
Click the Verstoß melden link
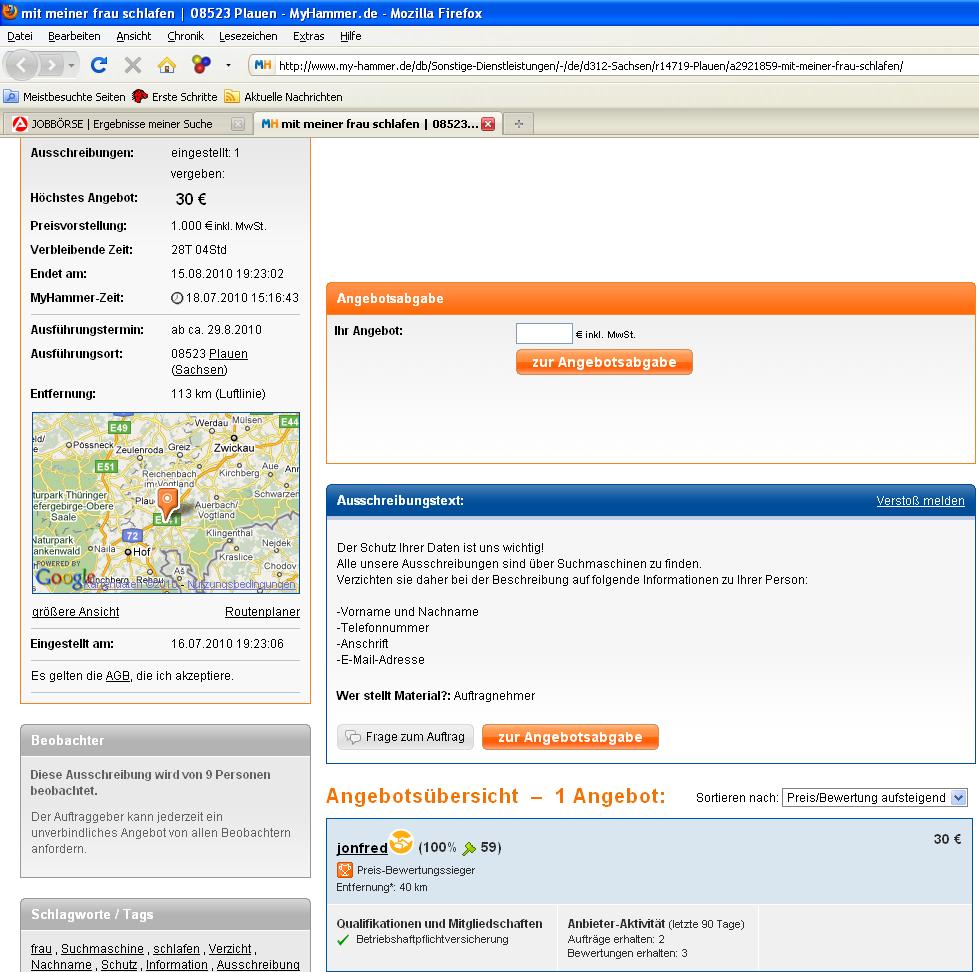(x=920, y=501)
